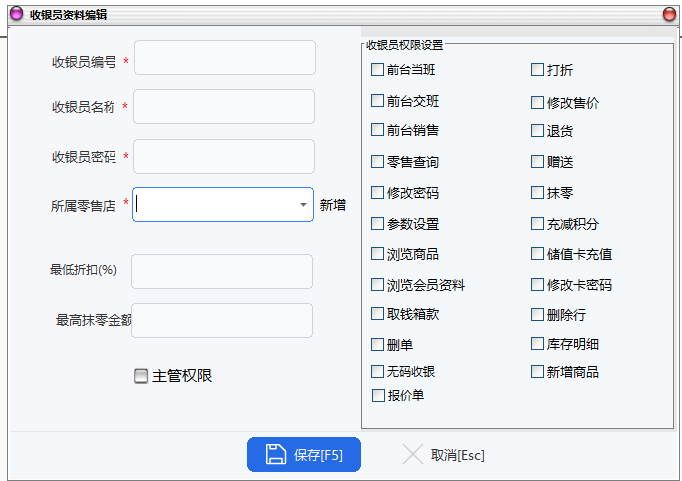Viewport: 682px width, 481px height.
Task: Click 新增 to add a retail store
Action: (x=333, y=205)
